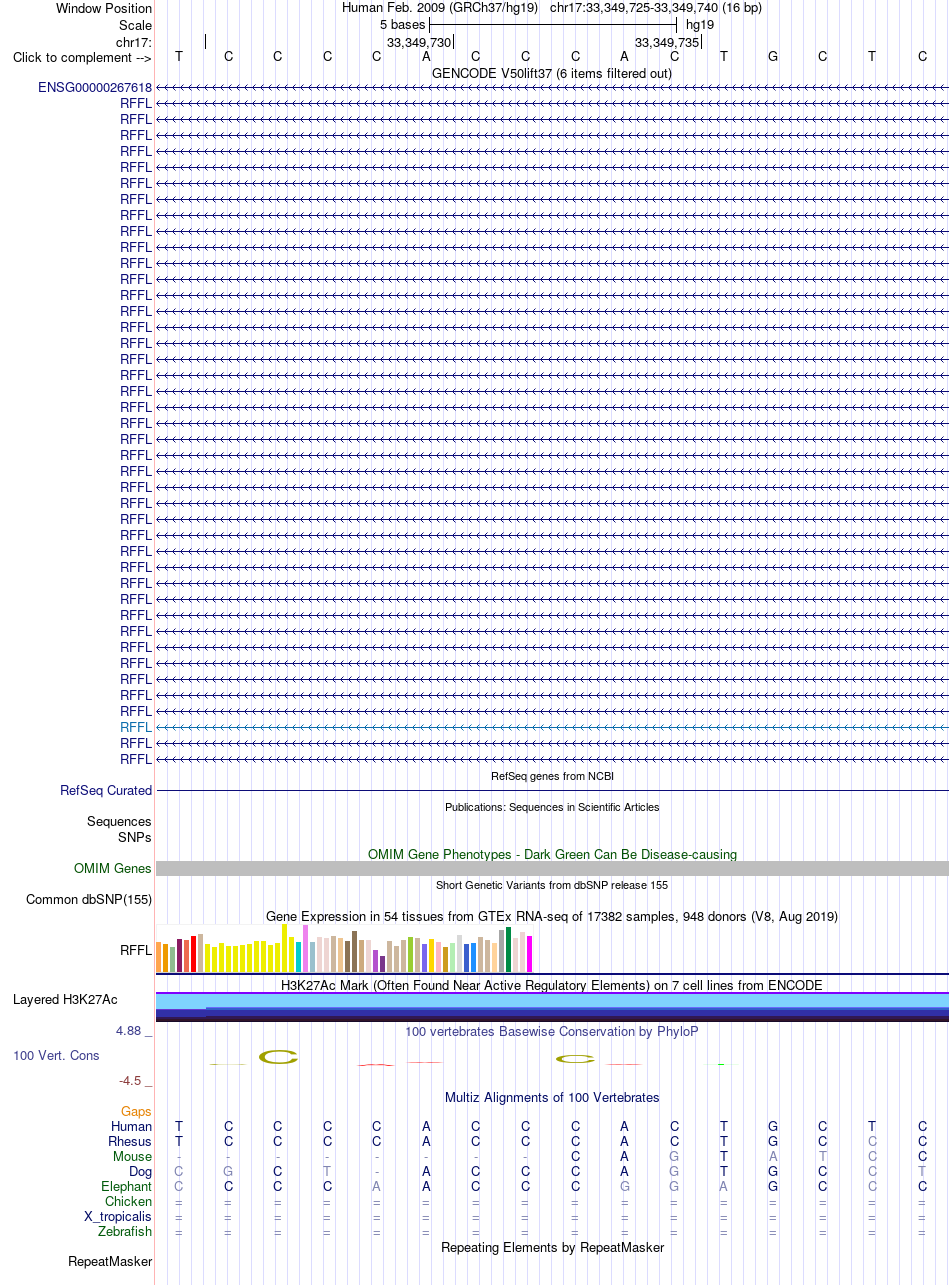
Task: Click the chr17: ruler label
Action: (134, 42)
